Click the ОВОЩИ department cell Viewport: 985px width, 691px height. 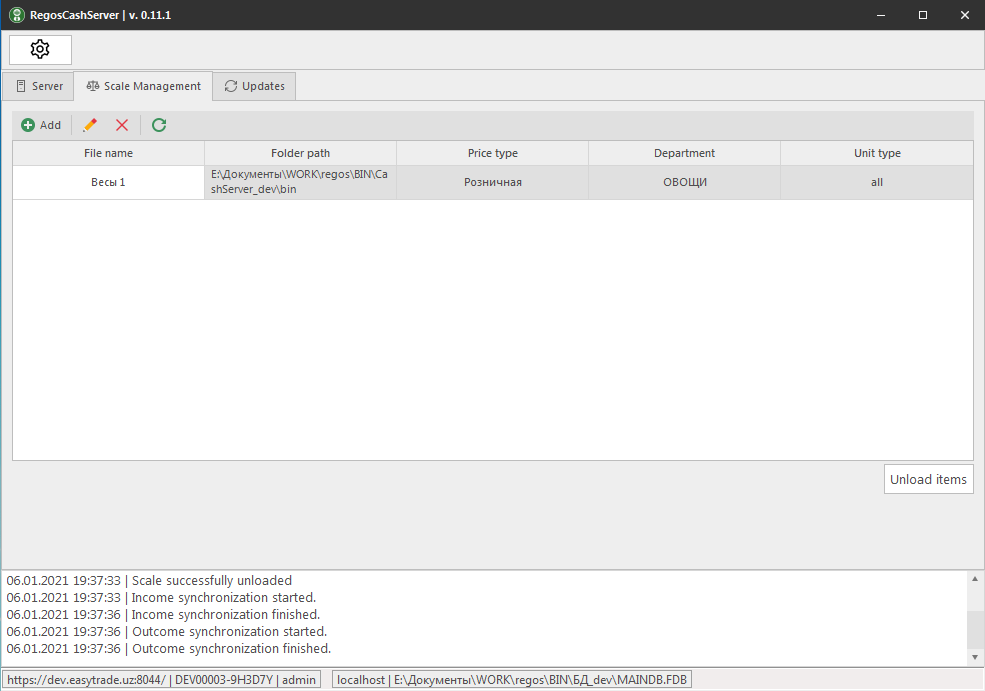click(684, 183)
